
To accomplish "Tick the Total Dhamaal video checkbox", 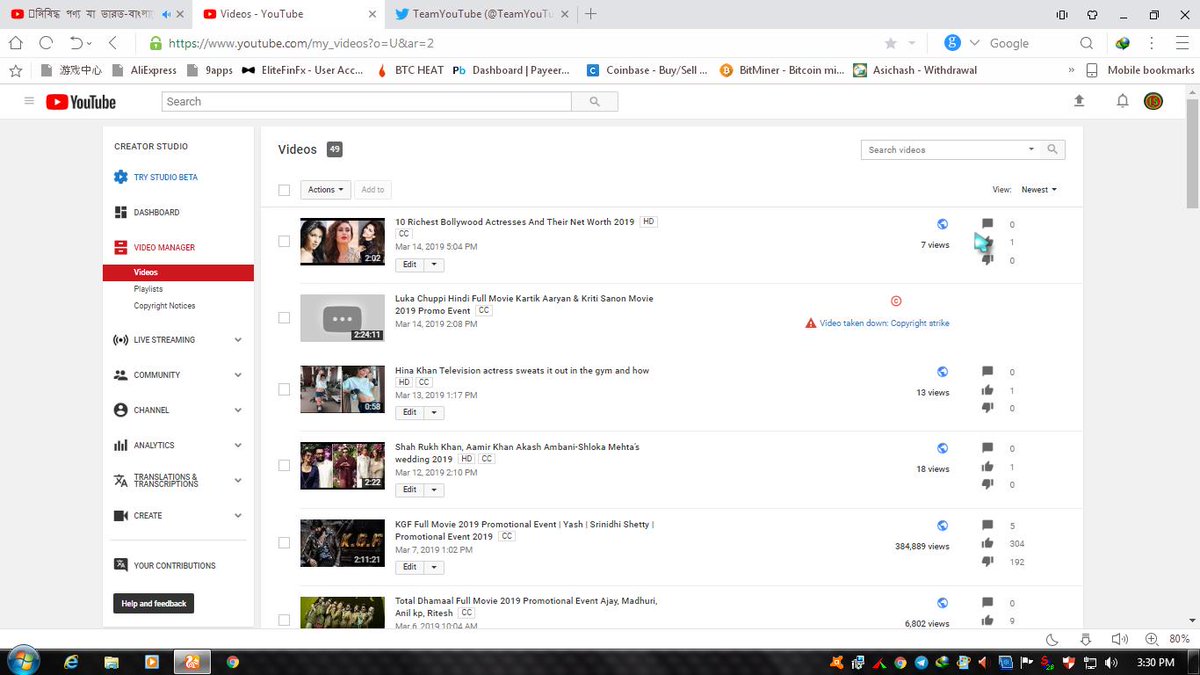I will pyautogui.click(x=284, y=619).
